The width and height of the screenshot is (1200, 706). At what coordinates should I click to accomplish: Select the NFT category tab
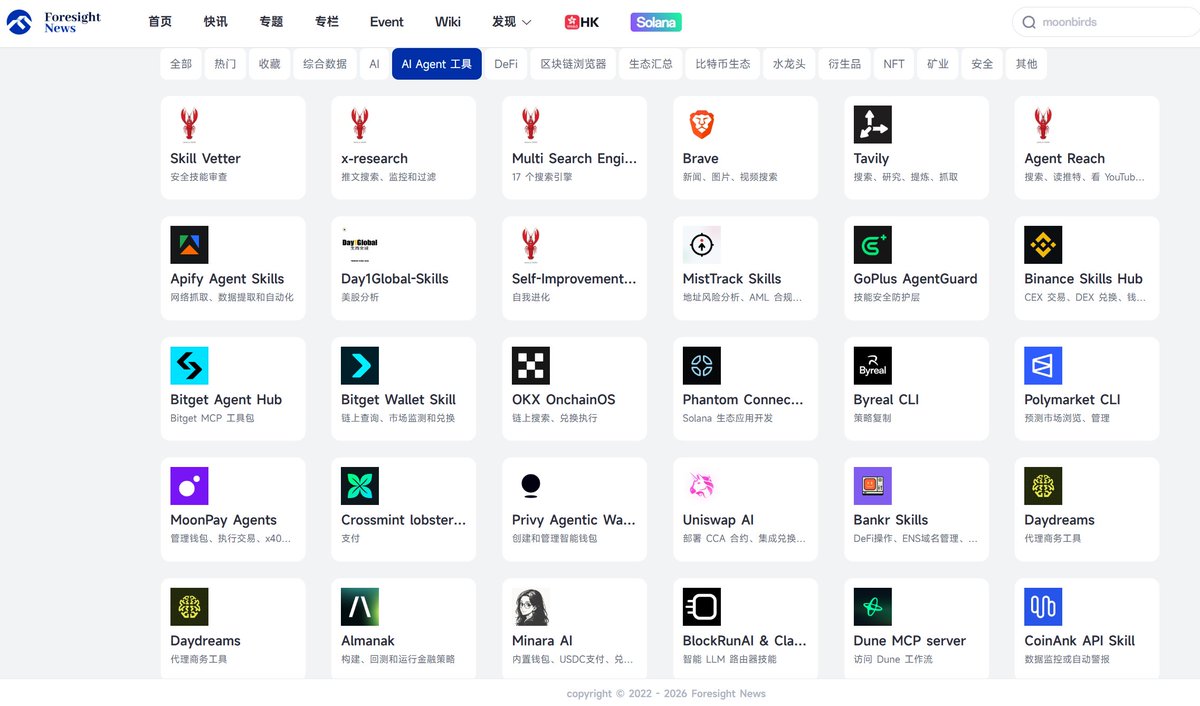point(894,64)
